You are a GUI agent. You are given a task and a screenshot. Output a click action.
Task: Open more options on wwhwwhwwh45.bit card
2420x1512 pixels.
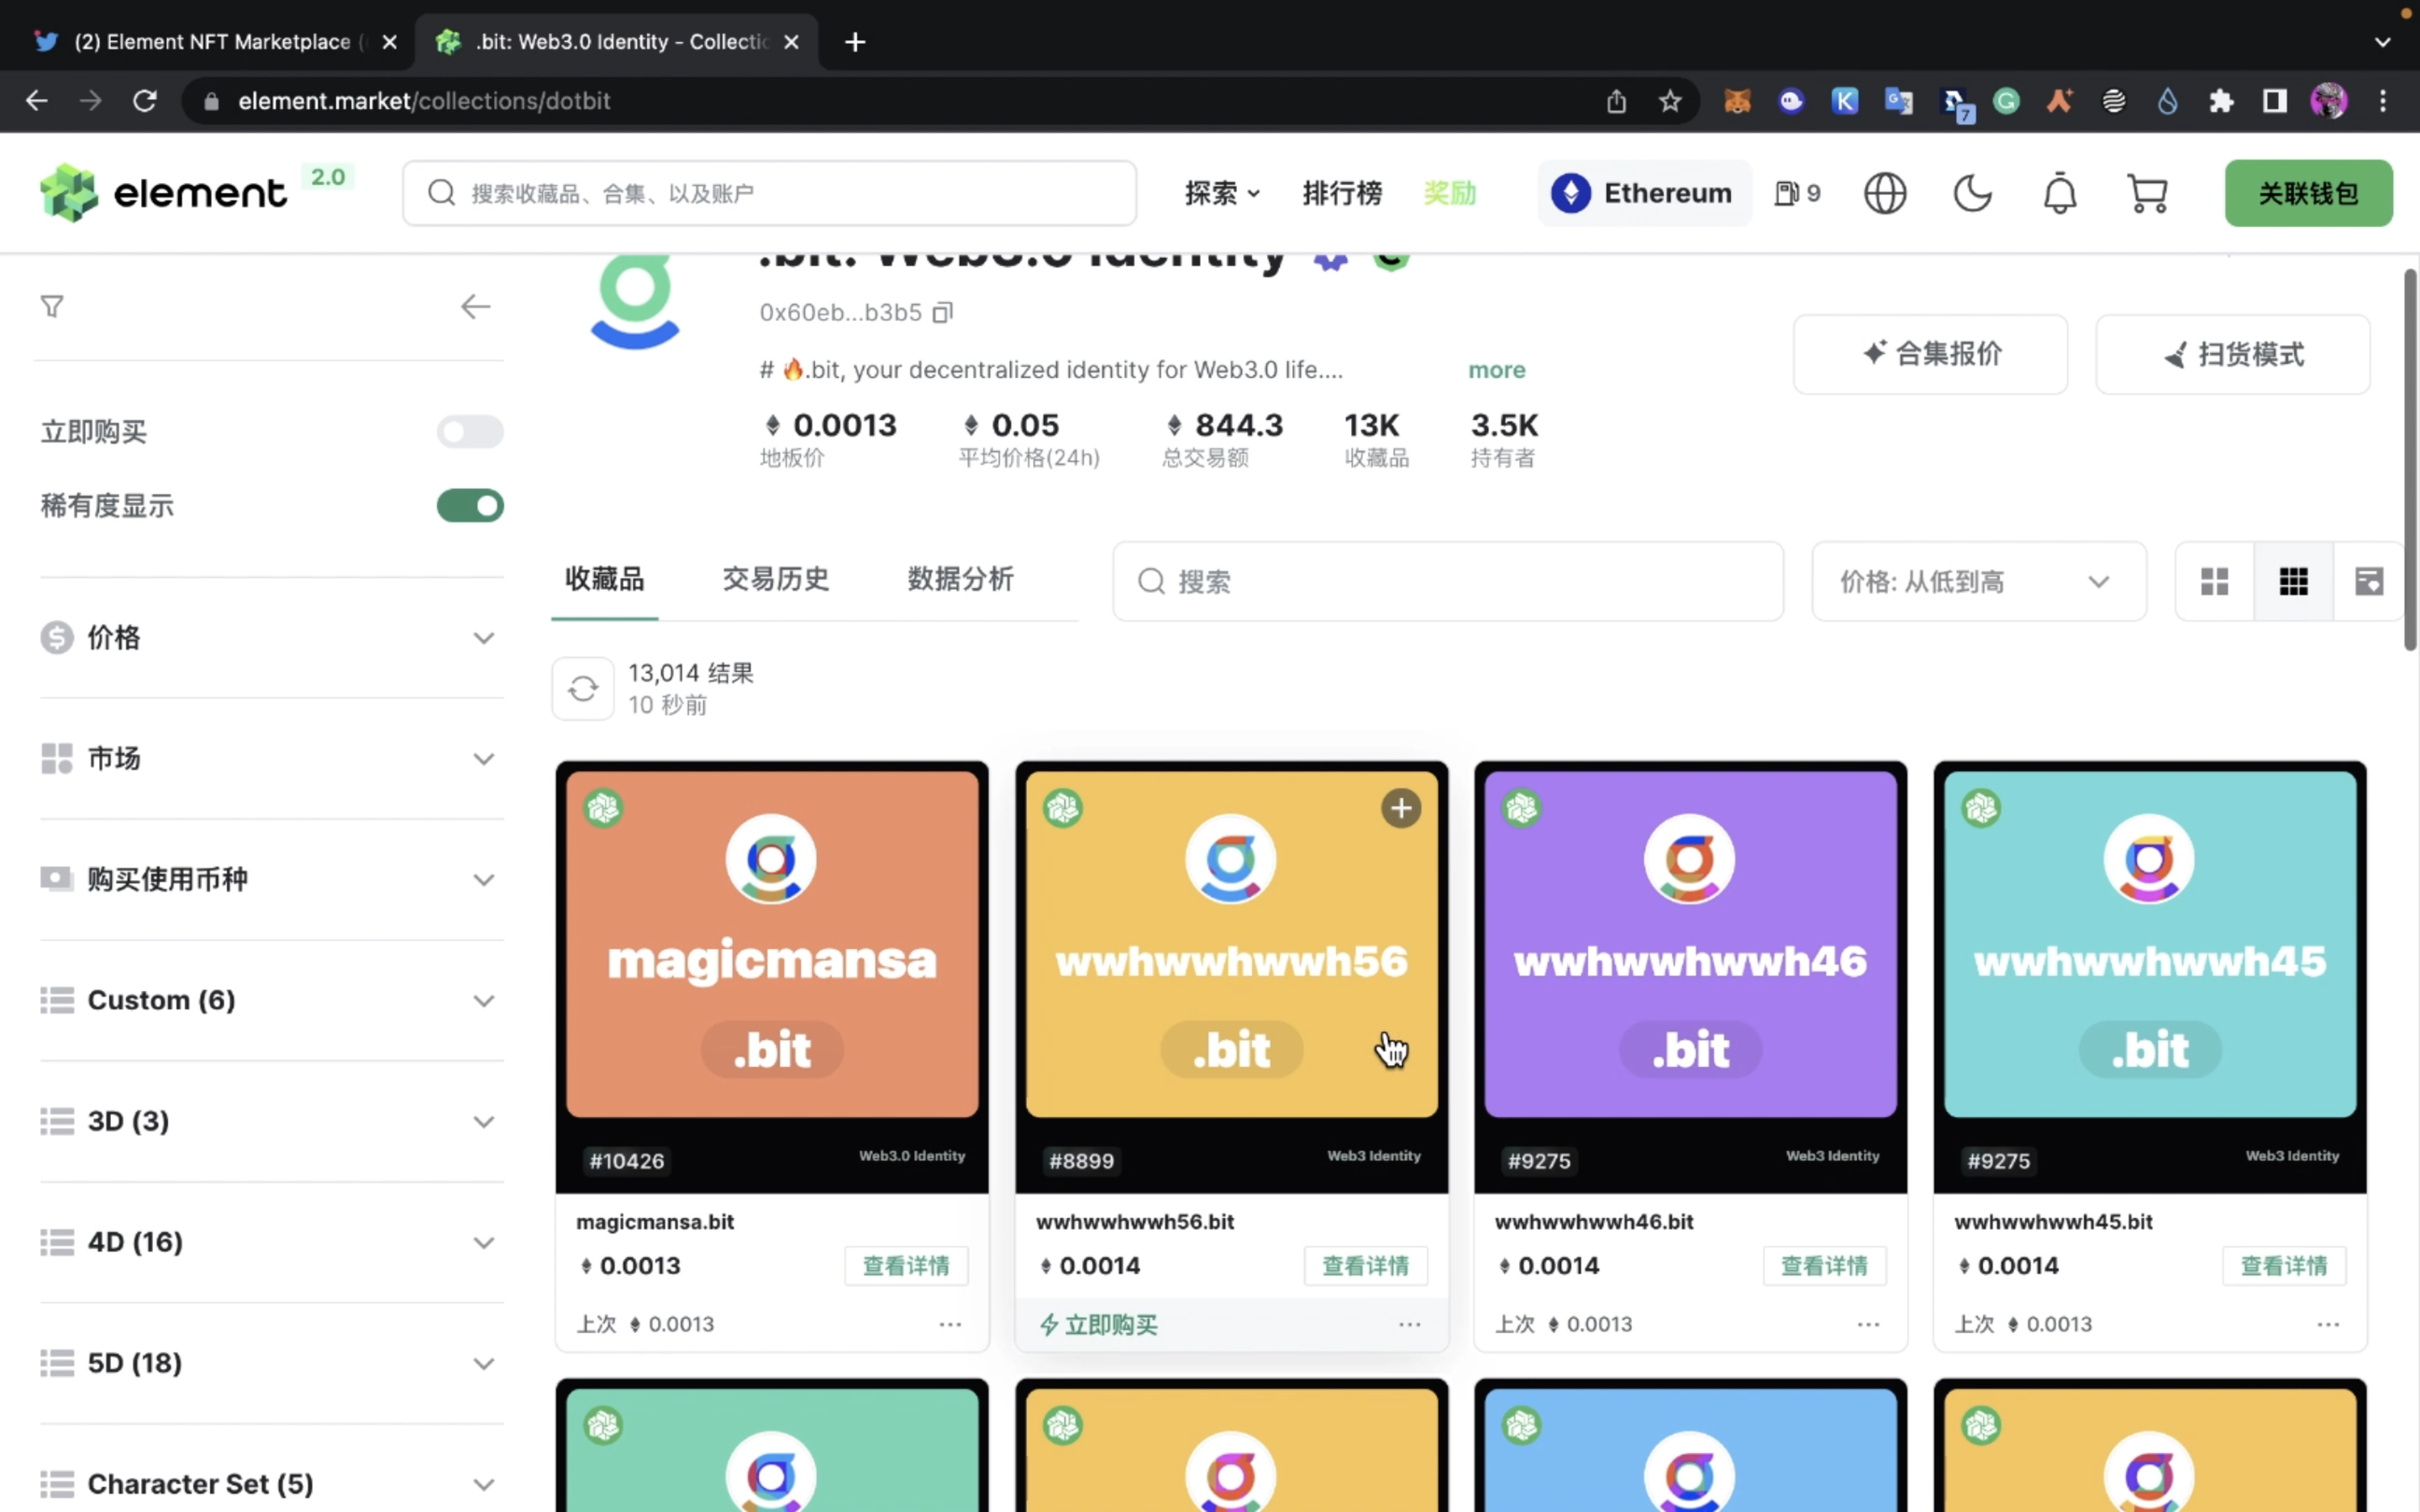pyautogui.click(x=2328, y=1324)
